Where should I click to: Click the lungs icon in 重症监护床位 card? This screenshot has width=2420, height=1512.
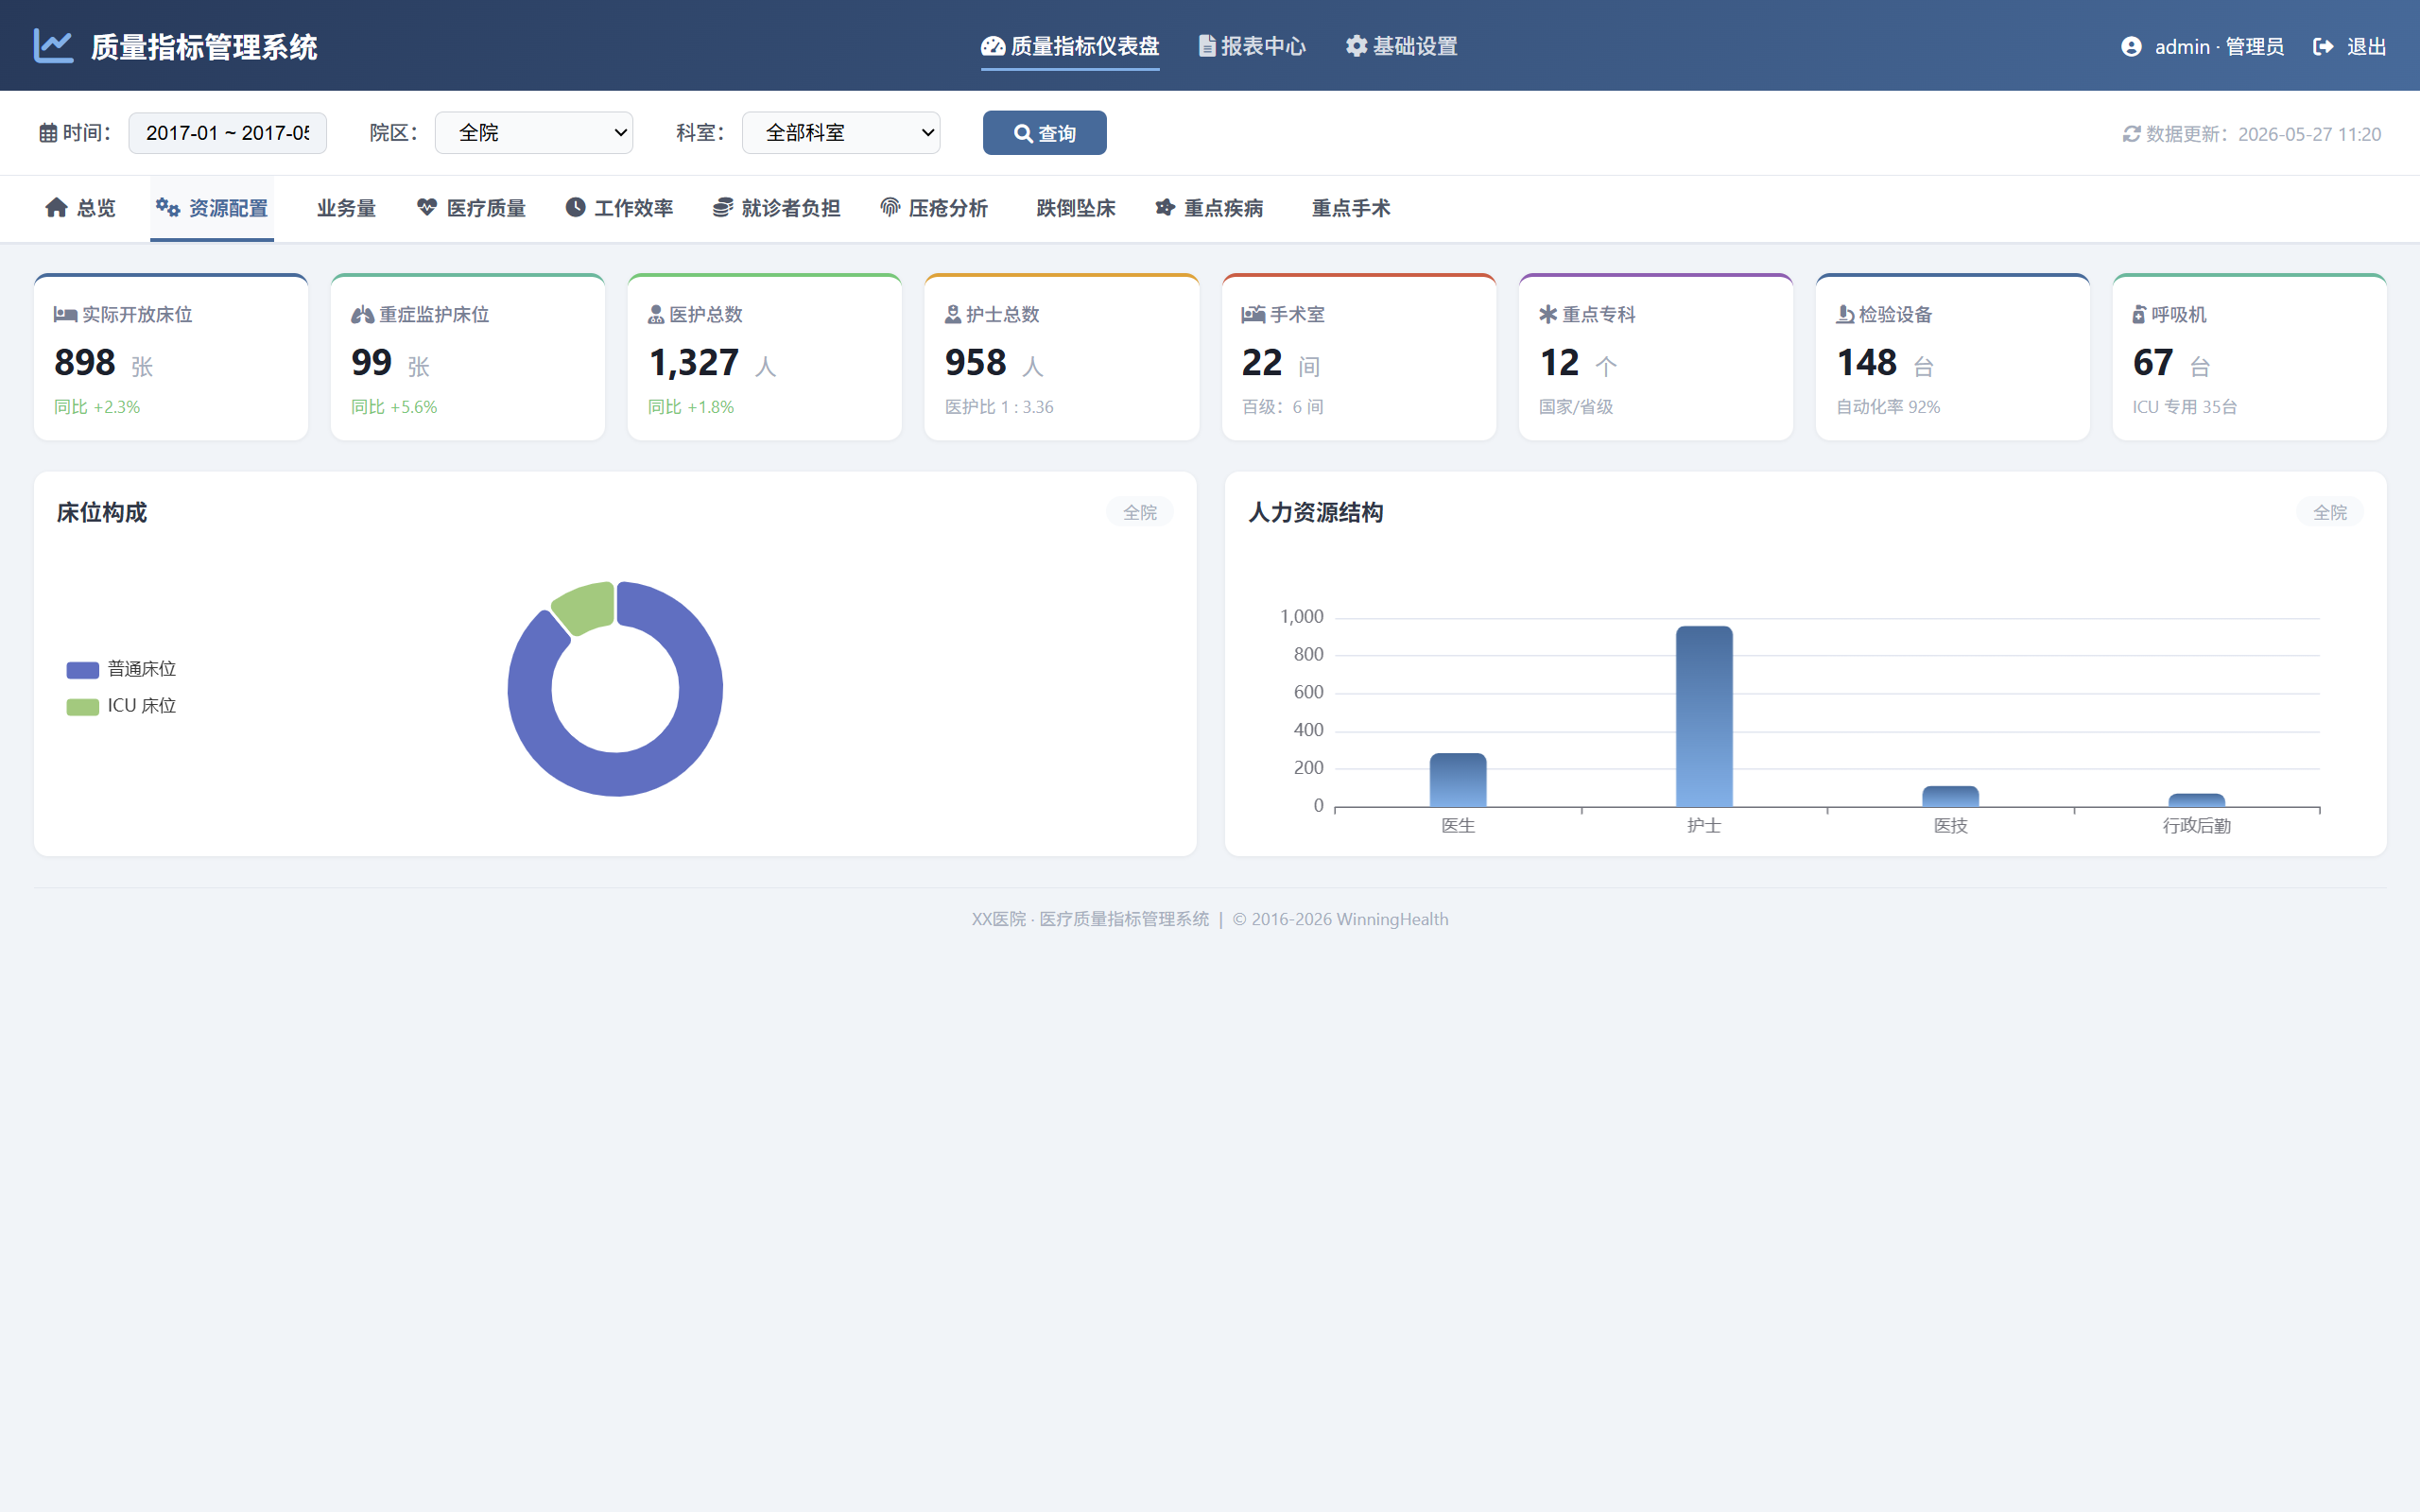[362, 315]
